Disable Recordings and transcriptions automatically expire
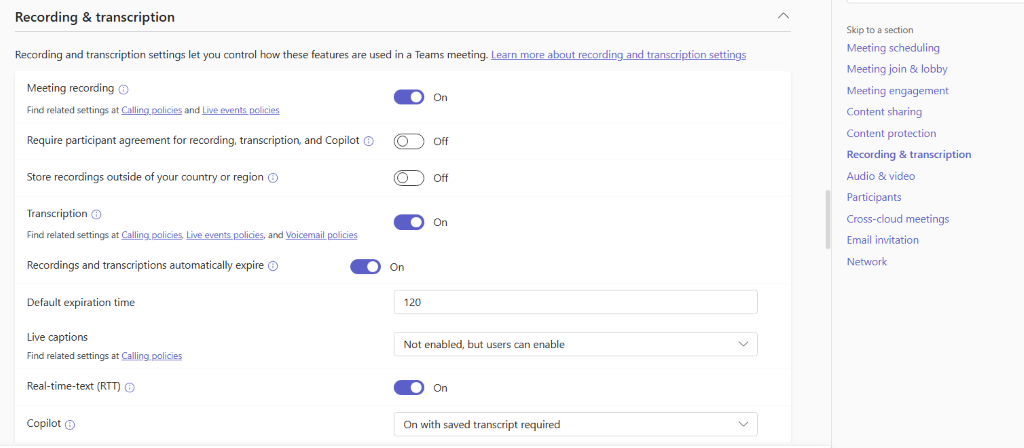The width and height of the screenshot is (1024, 448). coord(366,266)
